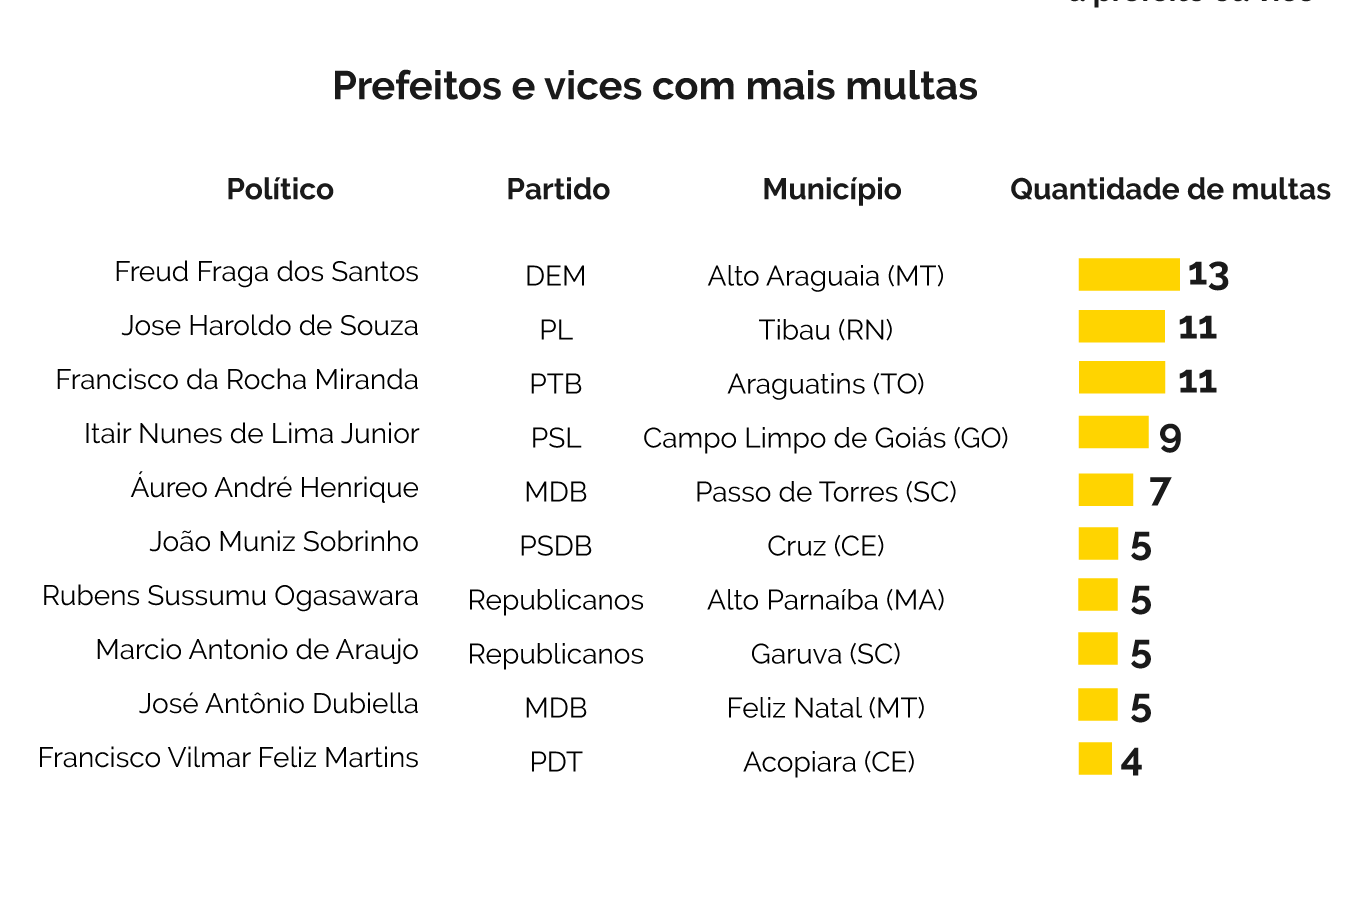Select the Município column header

pos(832,189)
